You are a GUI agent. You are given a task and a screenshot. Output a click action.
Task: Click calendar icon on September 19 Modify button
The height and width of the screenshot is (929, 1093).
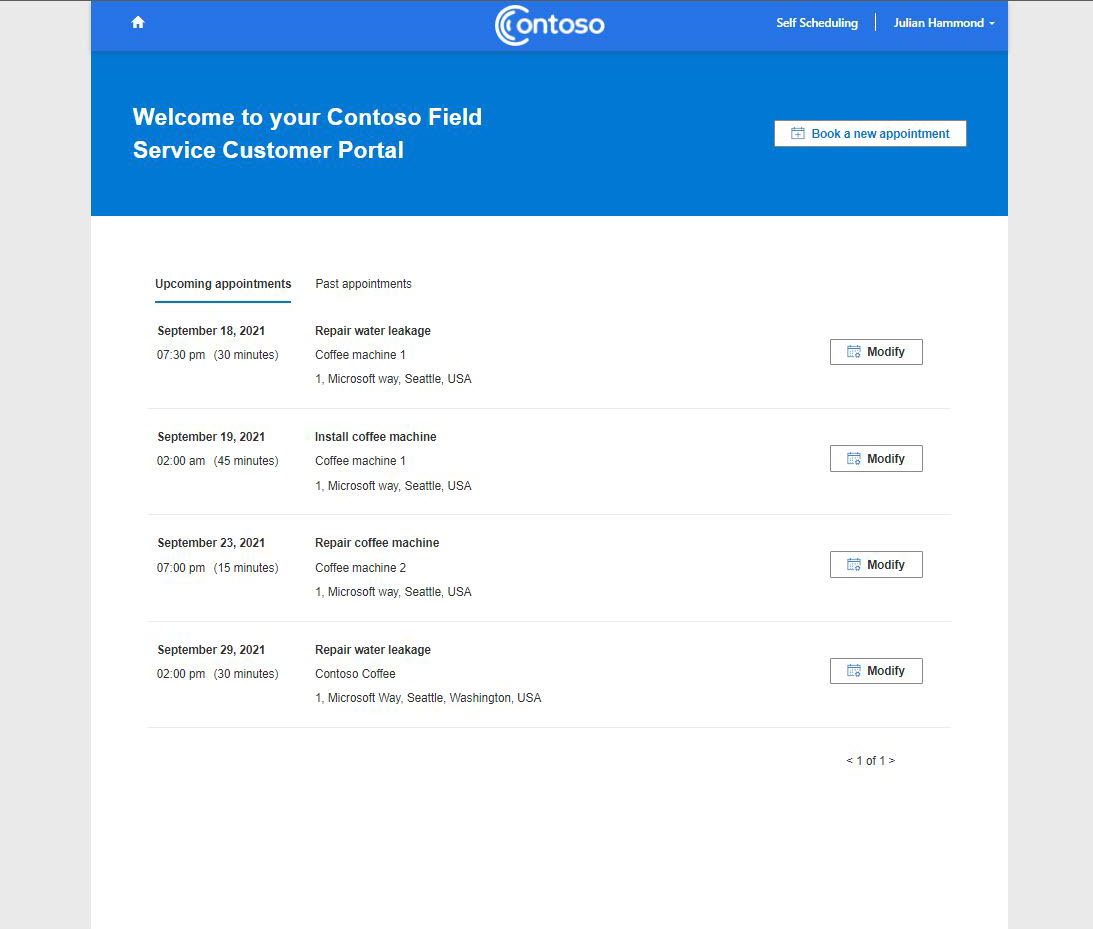coord(853,459)
